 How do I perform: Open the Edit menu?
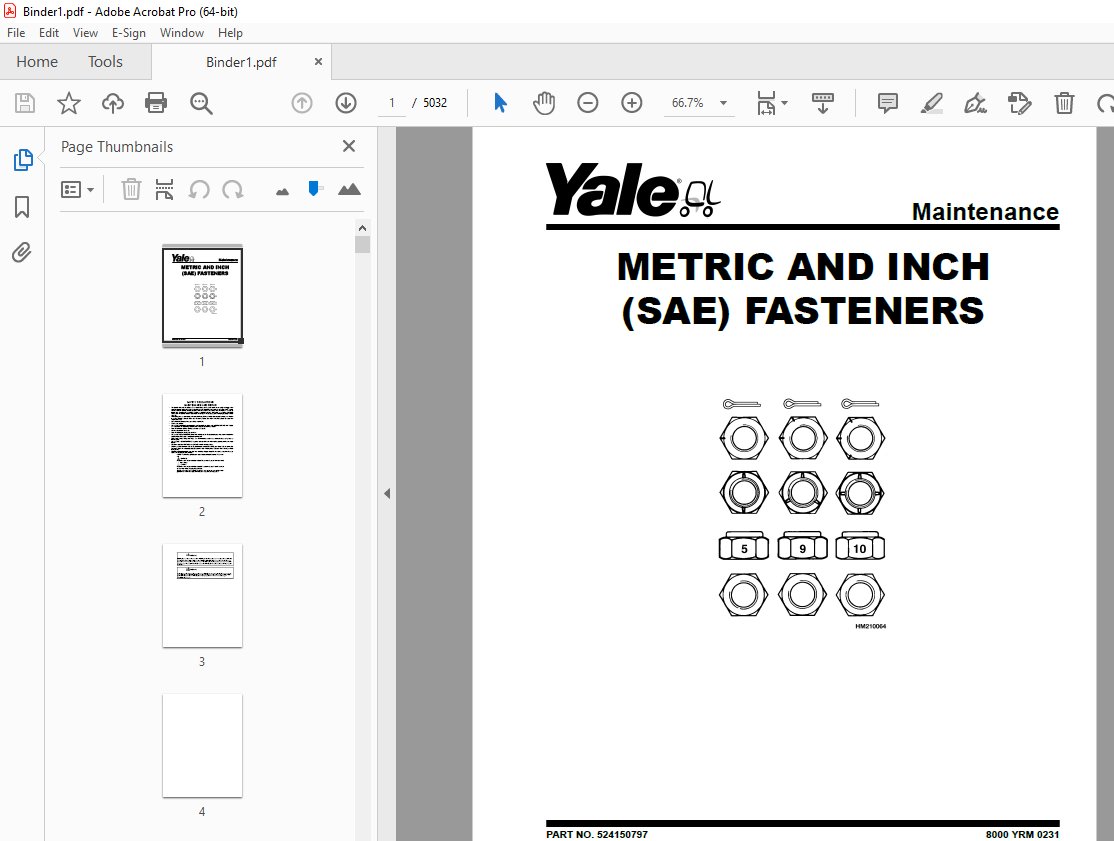[49, 33]
